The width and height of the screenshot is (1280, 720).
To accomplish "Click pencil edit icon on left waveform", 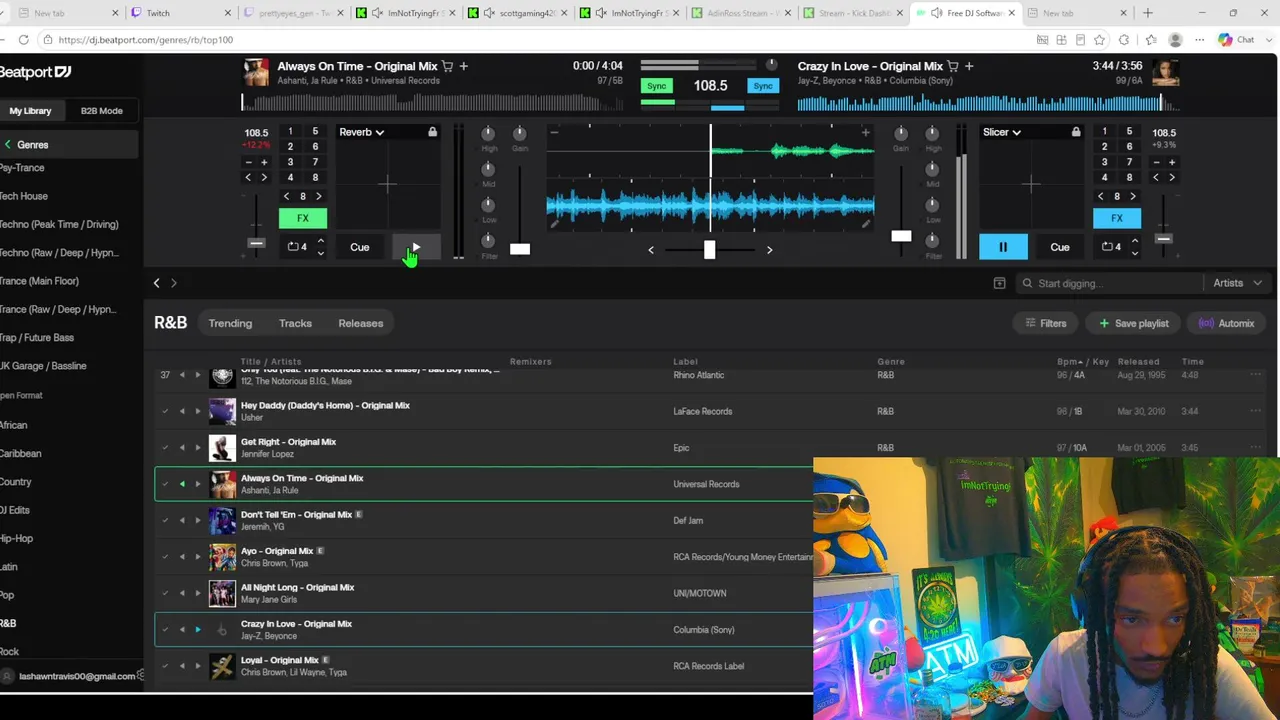I will click(x=554, y=224).
